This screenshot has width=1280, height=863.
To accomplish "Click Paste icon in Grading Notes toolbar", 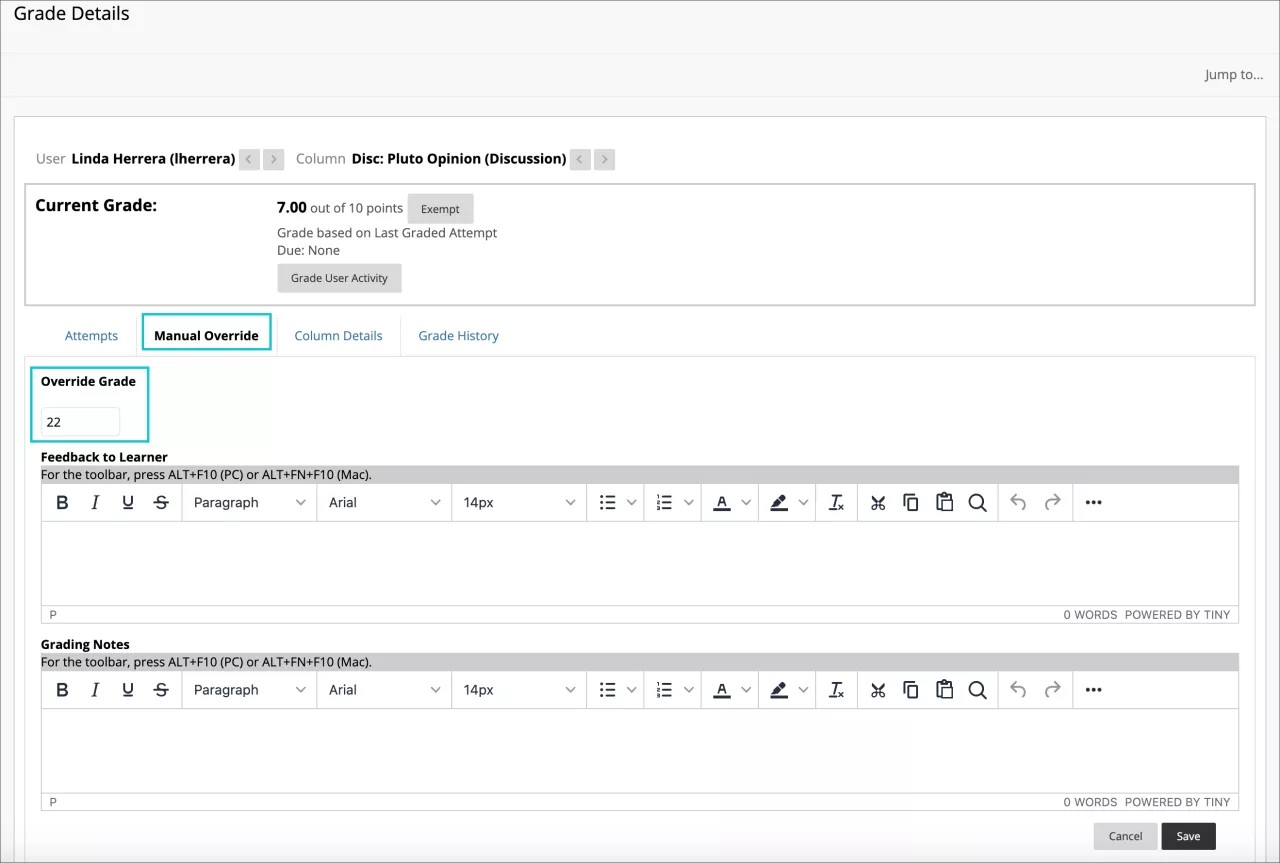I will pyautogui.click(x=944, y=690).
